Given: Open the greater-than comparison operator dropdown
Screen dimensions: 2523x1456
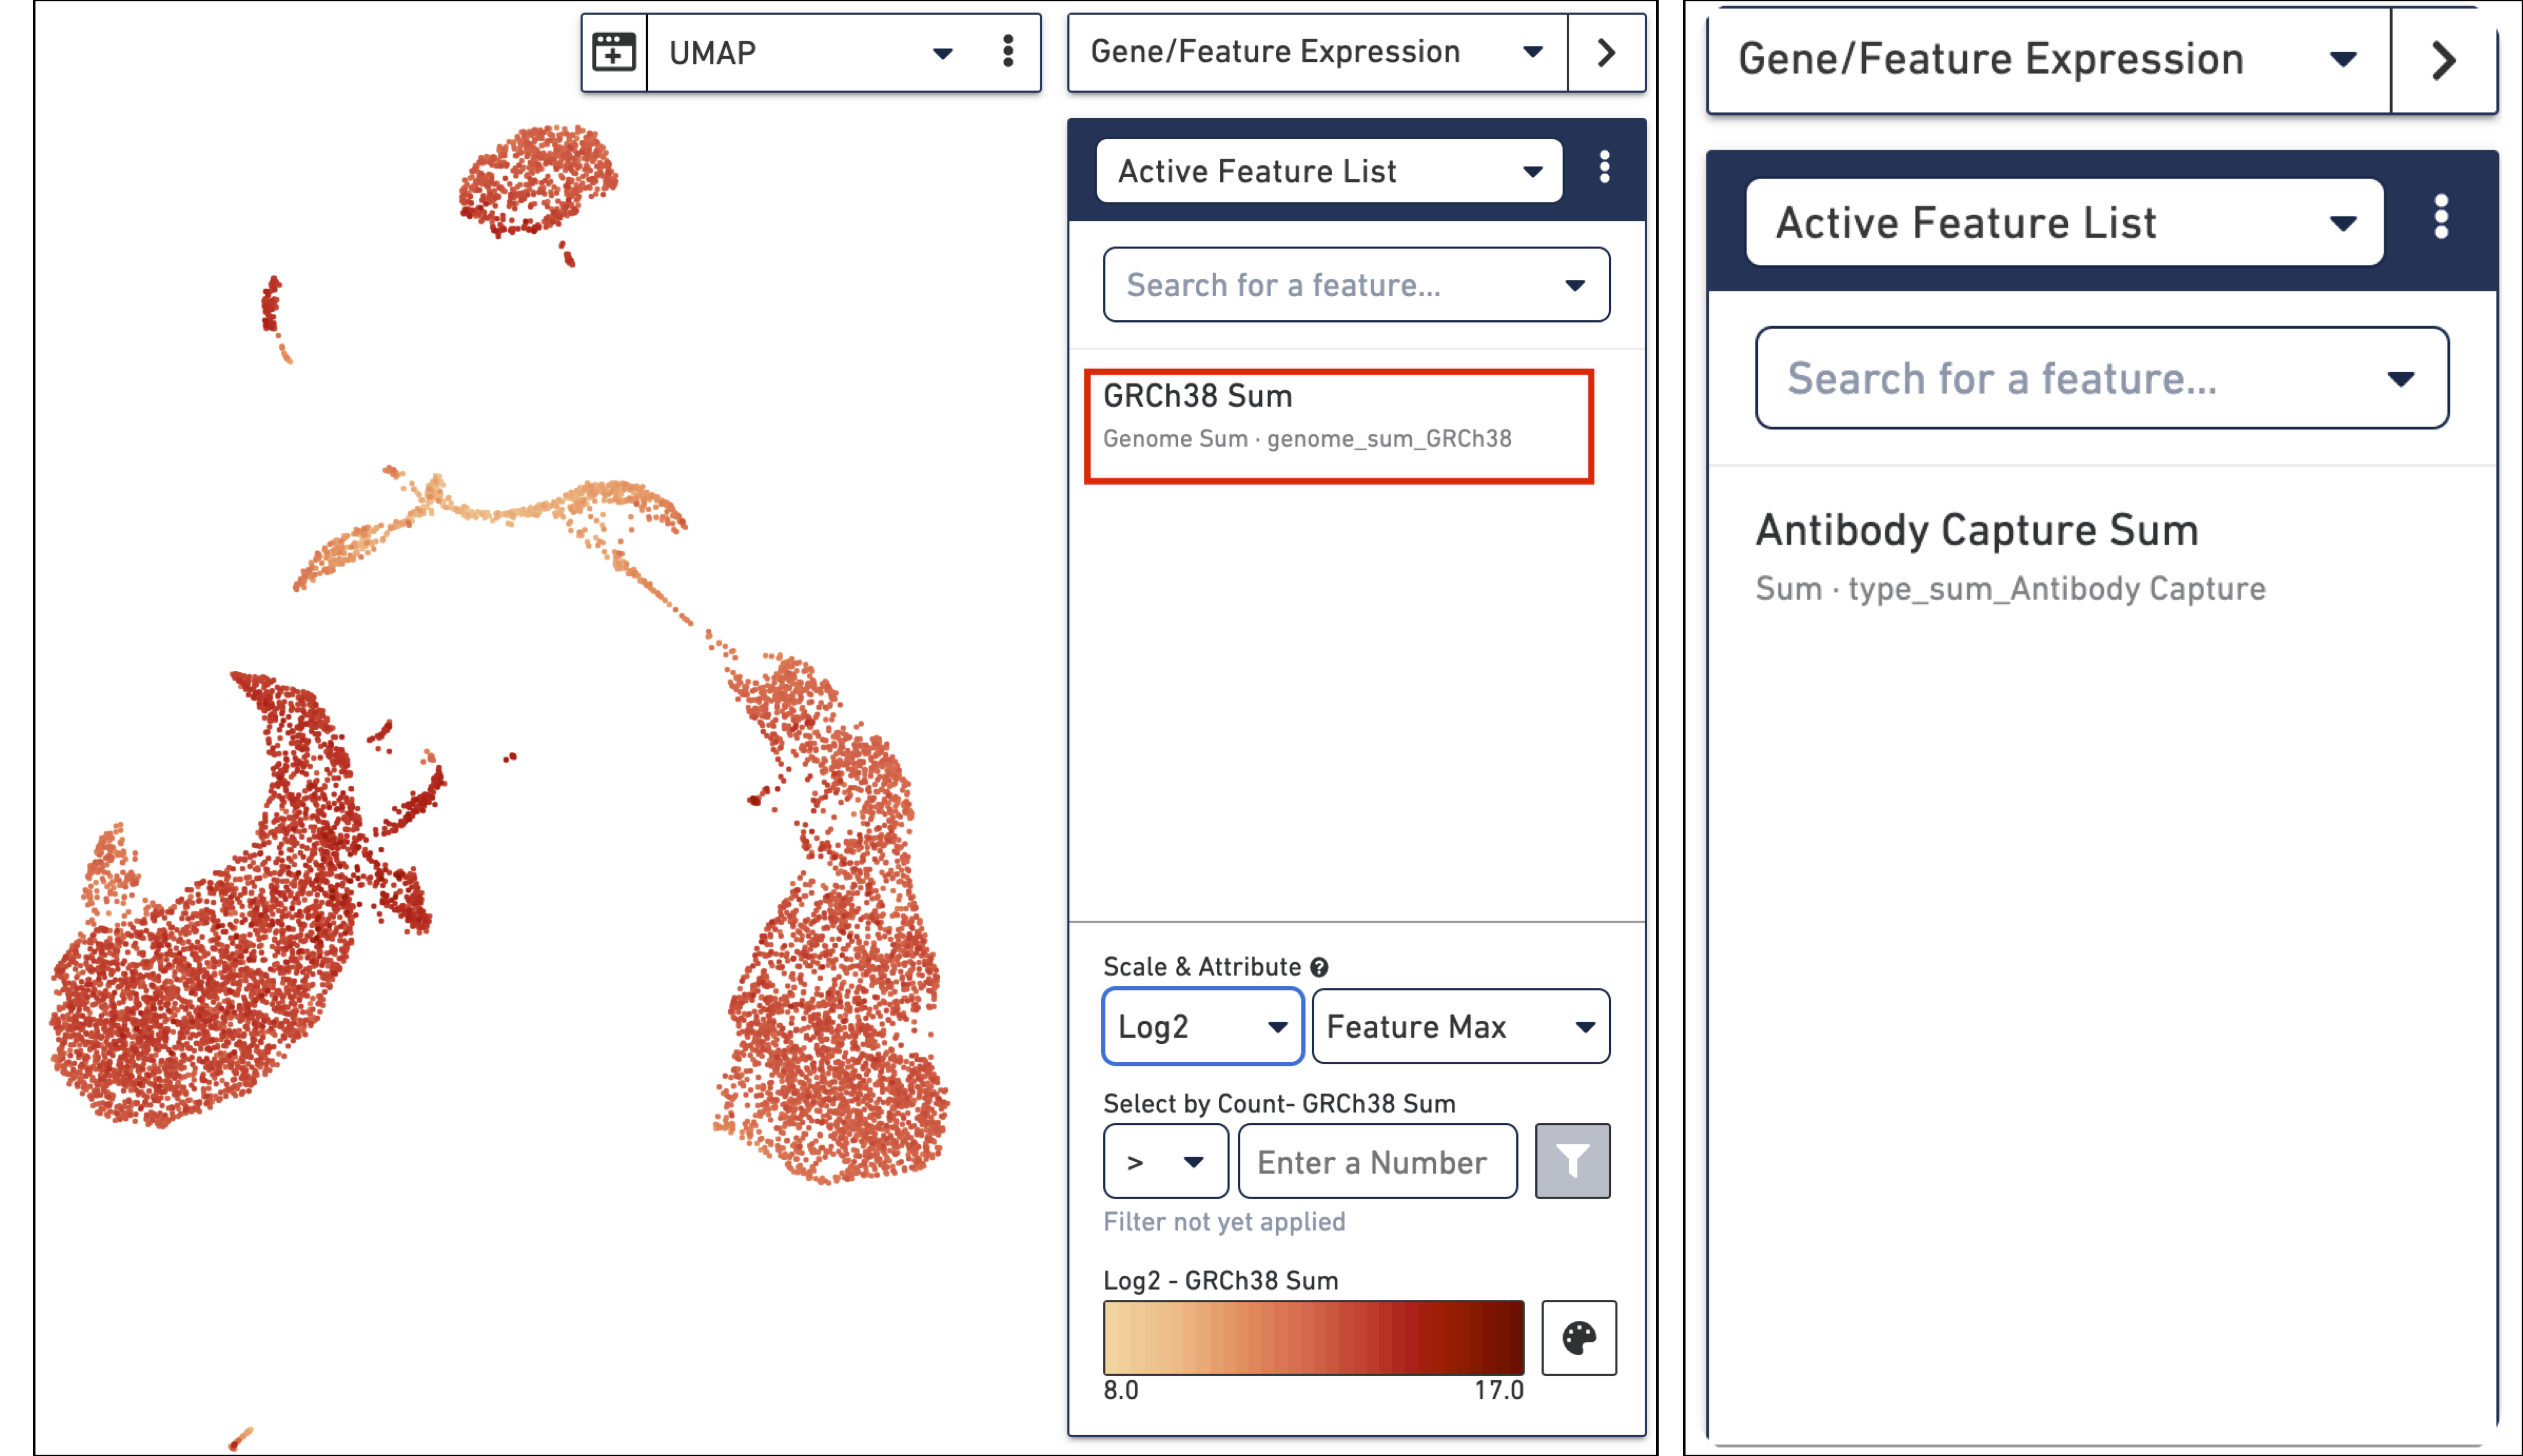Looking at the screenshot, I should point(1166,1161).
